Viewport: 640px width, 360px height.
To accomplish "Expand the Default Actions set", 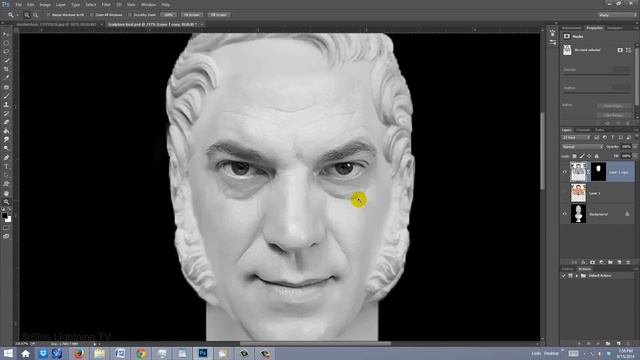I will 577,276.
